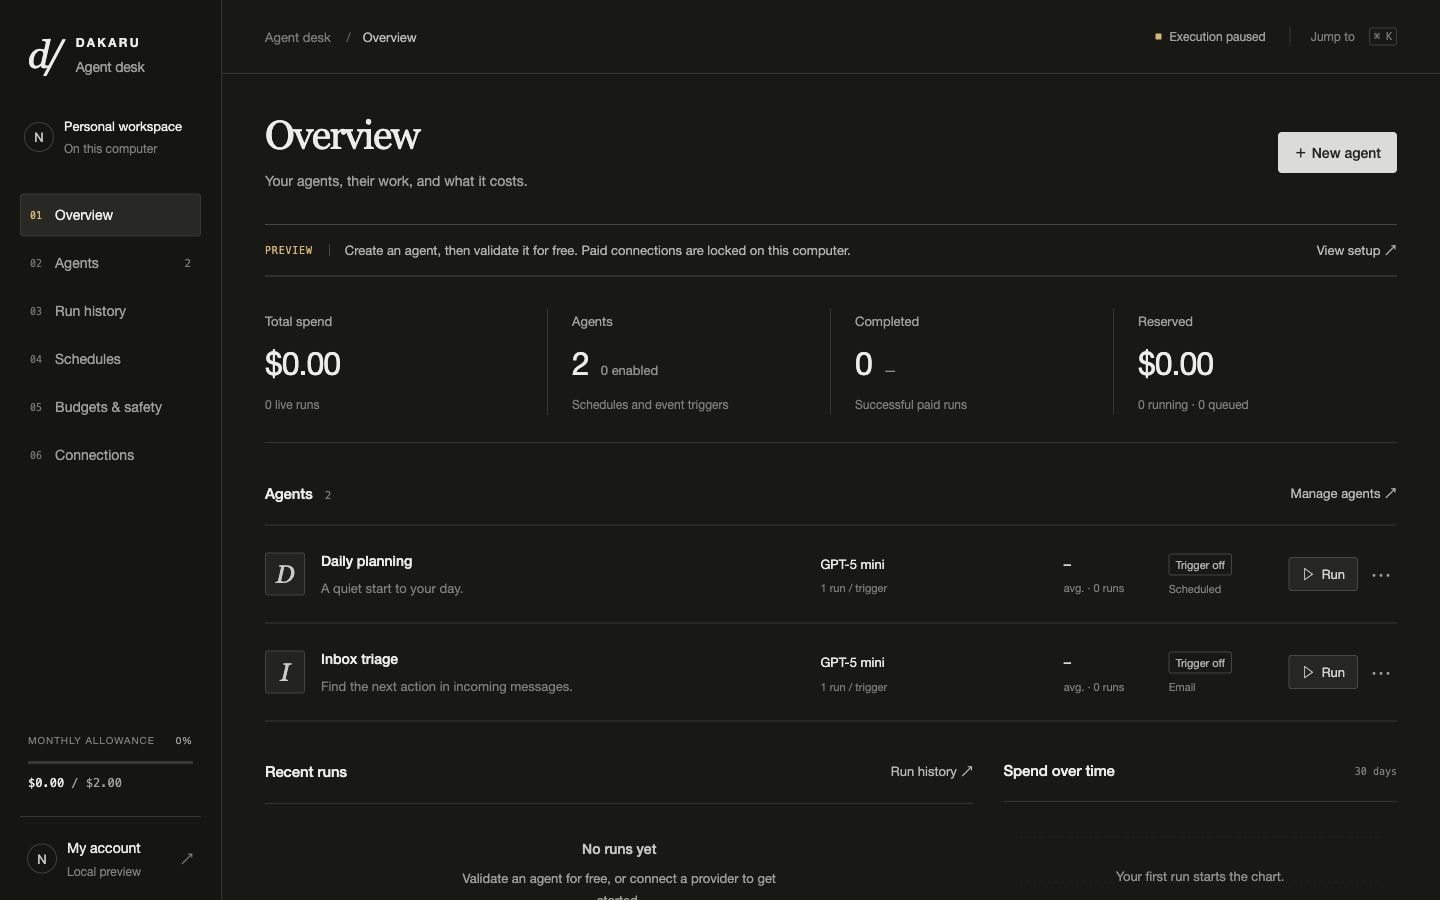Open more options for Inbox triage
Screen dimensions: 1440x900
(1381, 673)
